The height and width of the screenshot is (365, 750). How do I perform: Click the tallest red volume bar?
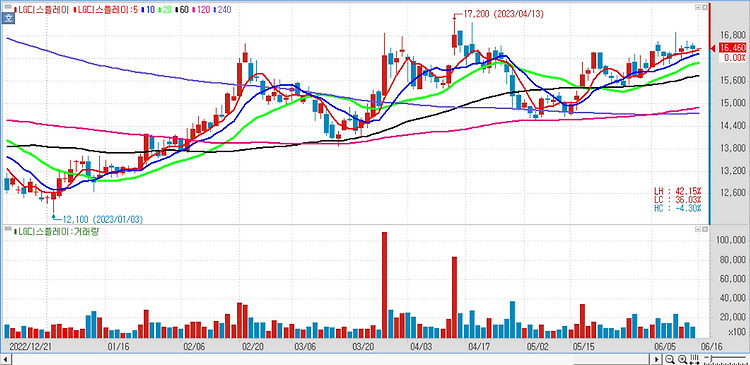click(384, 285)
